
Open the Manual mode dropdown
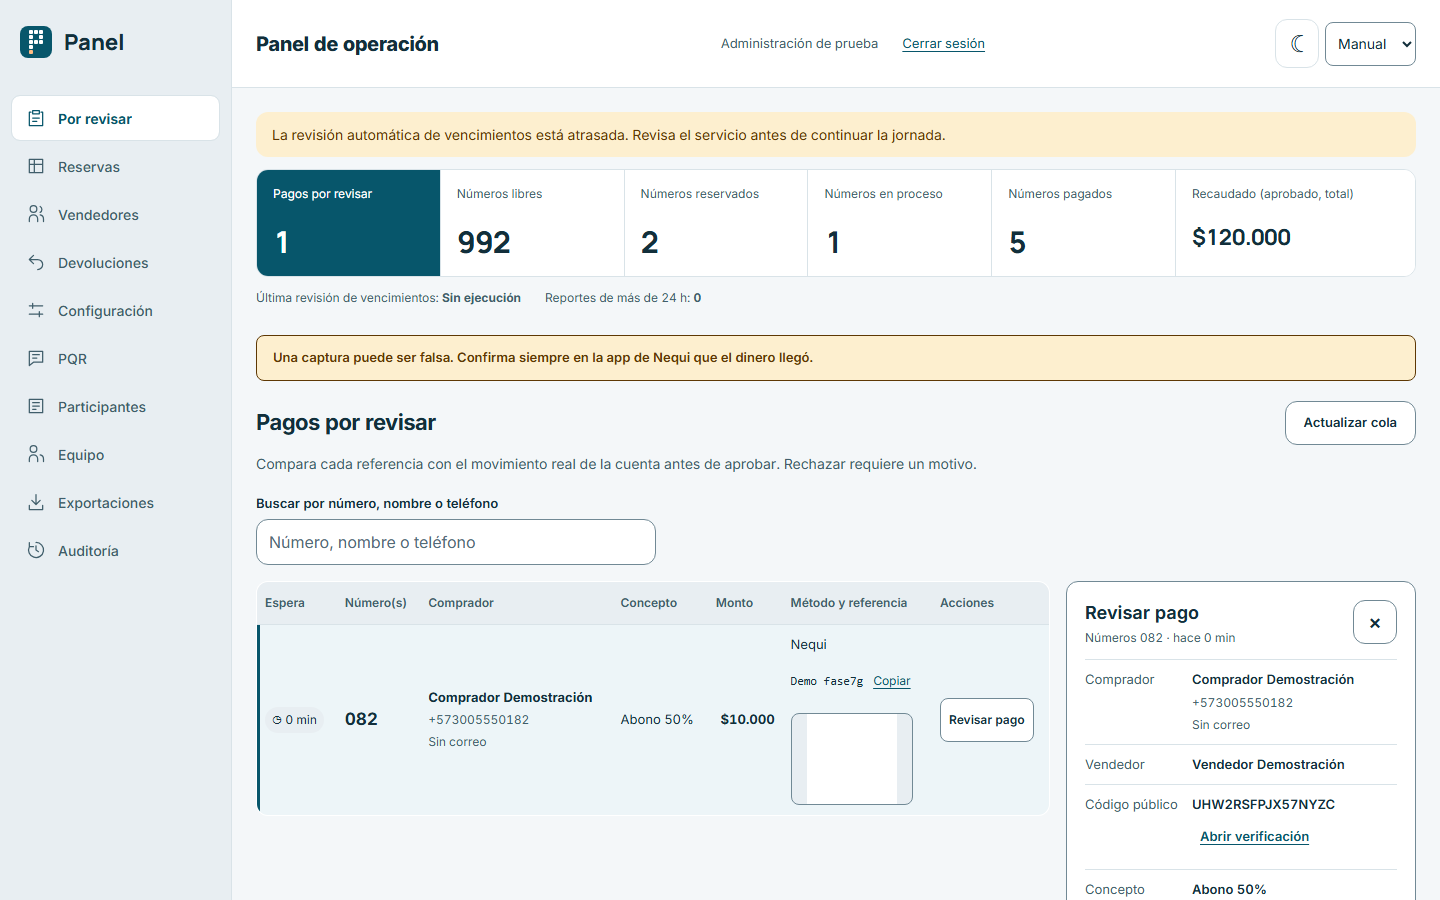[x=1370, y=44]
